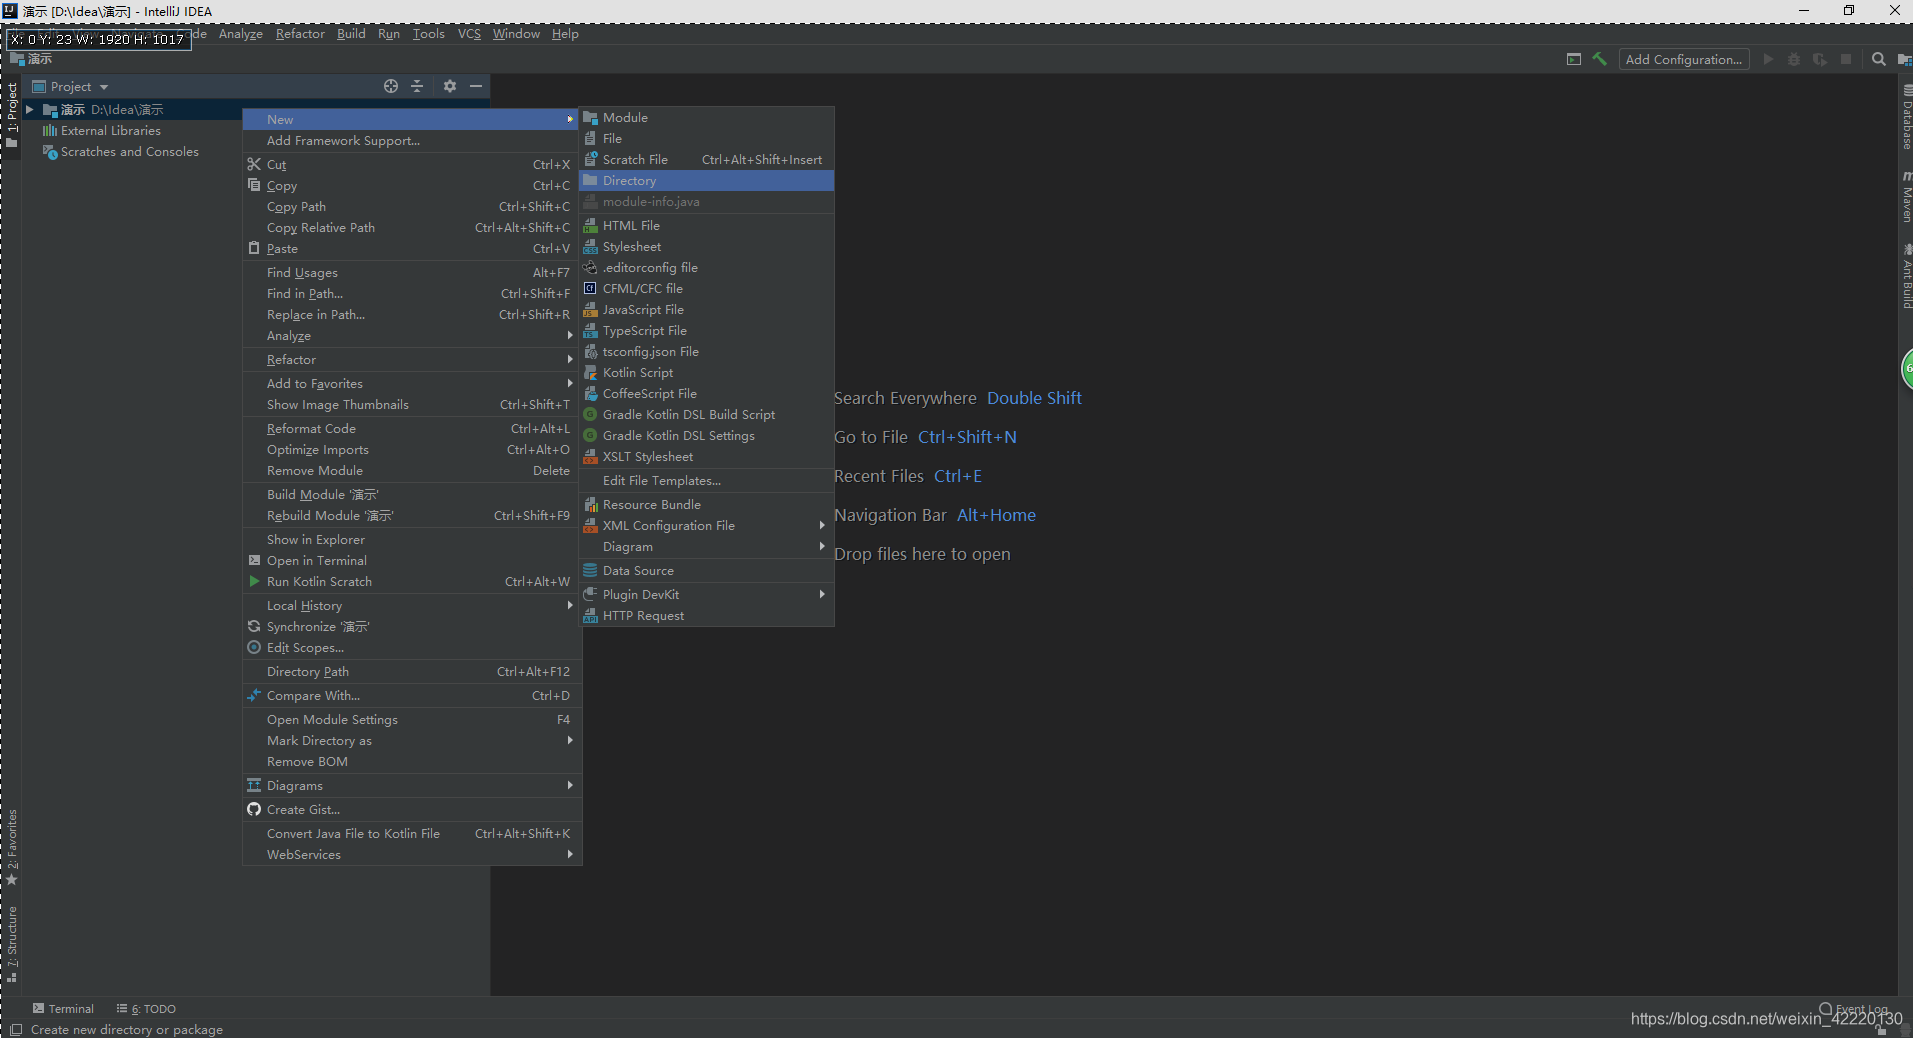Viewport: 1913px width, 1038px height.
Task: Select Reformat Code
Action: [412, 429]
